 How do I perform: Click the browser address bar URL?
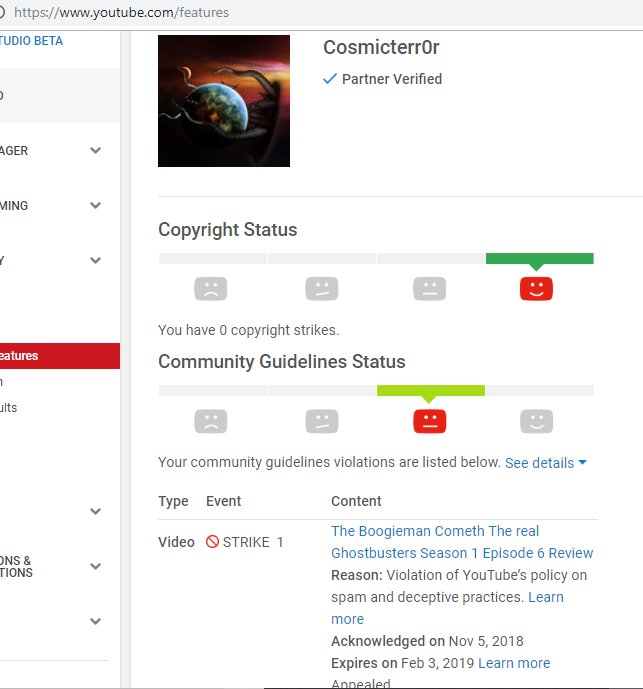pyautogui.click(x=121, y=12)
